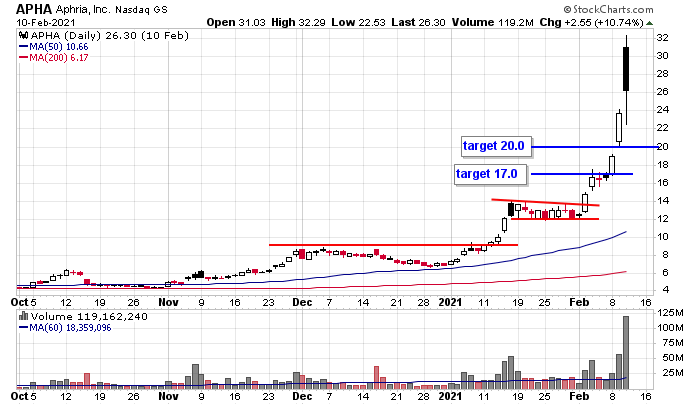Click the target 17.0 annotation label

point(490,174)
